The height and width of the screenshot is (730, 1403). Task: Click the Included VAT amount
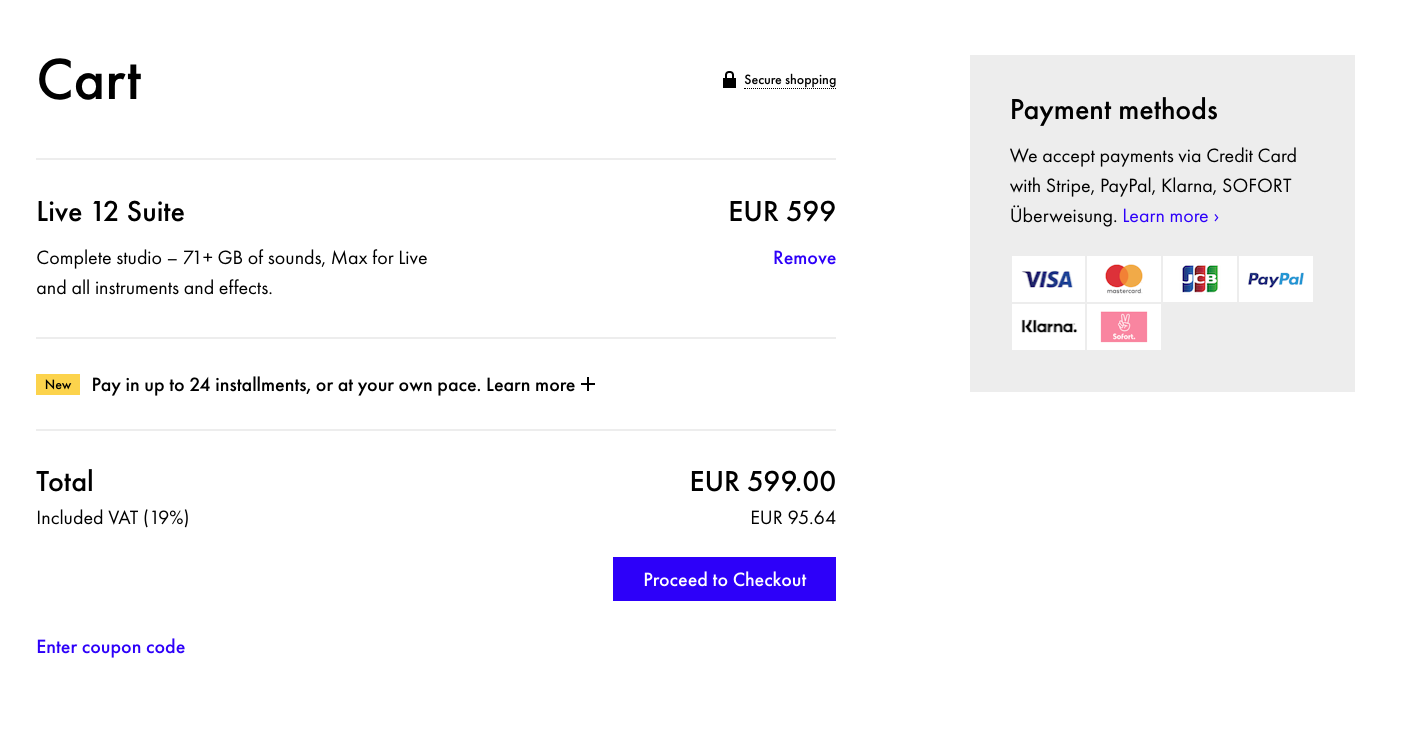tap(794, 517)
